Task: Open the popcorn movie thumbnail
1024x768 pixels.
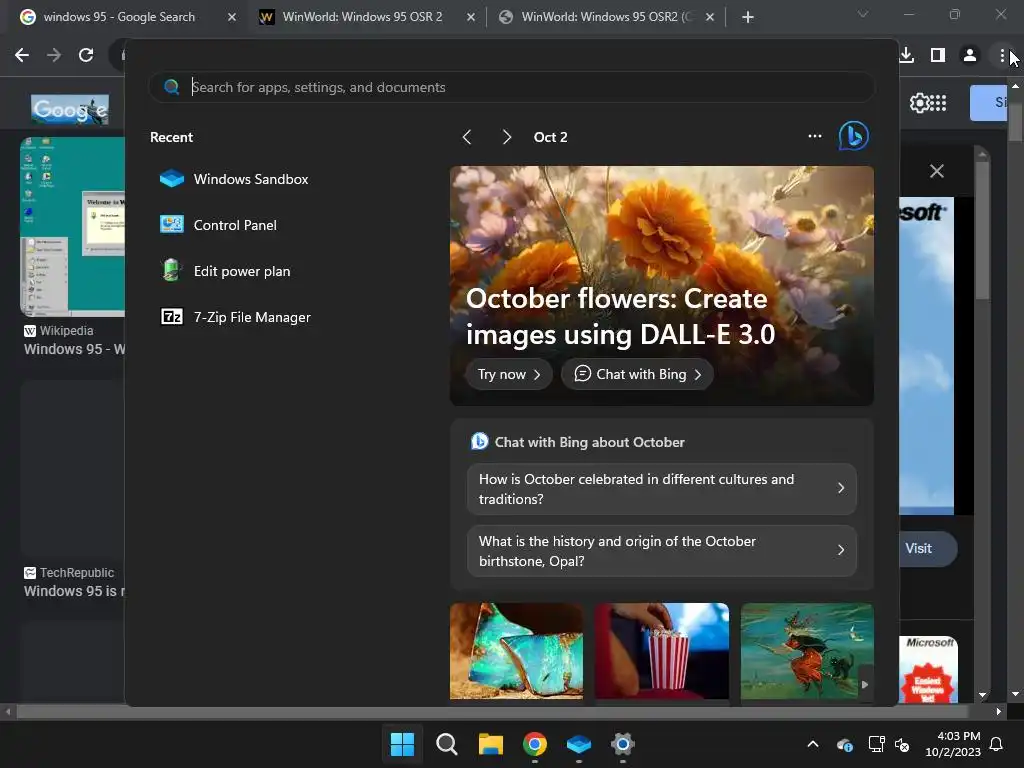Action: click(662, 651)
